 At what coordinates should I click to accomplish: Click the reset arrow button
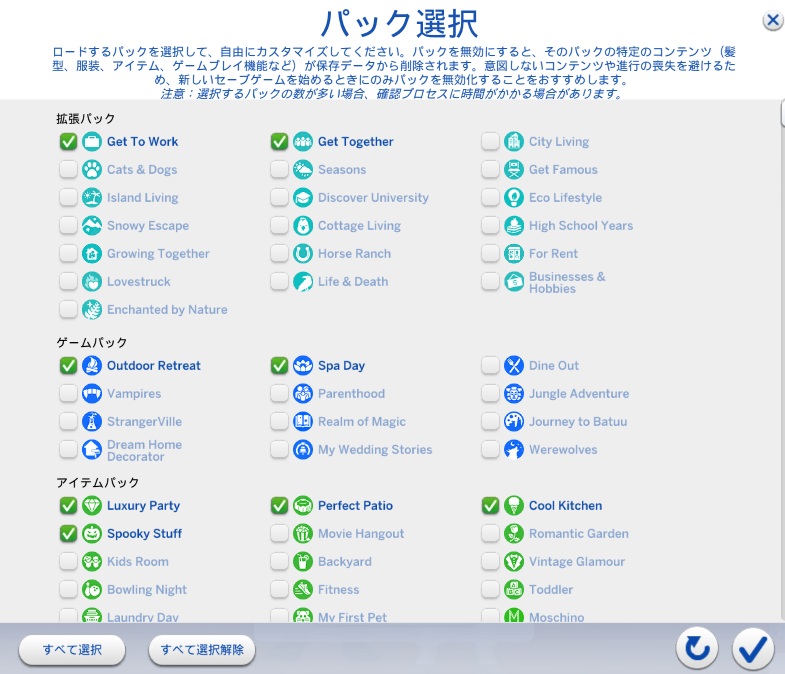pos(697,649)
